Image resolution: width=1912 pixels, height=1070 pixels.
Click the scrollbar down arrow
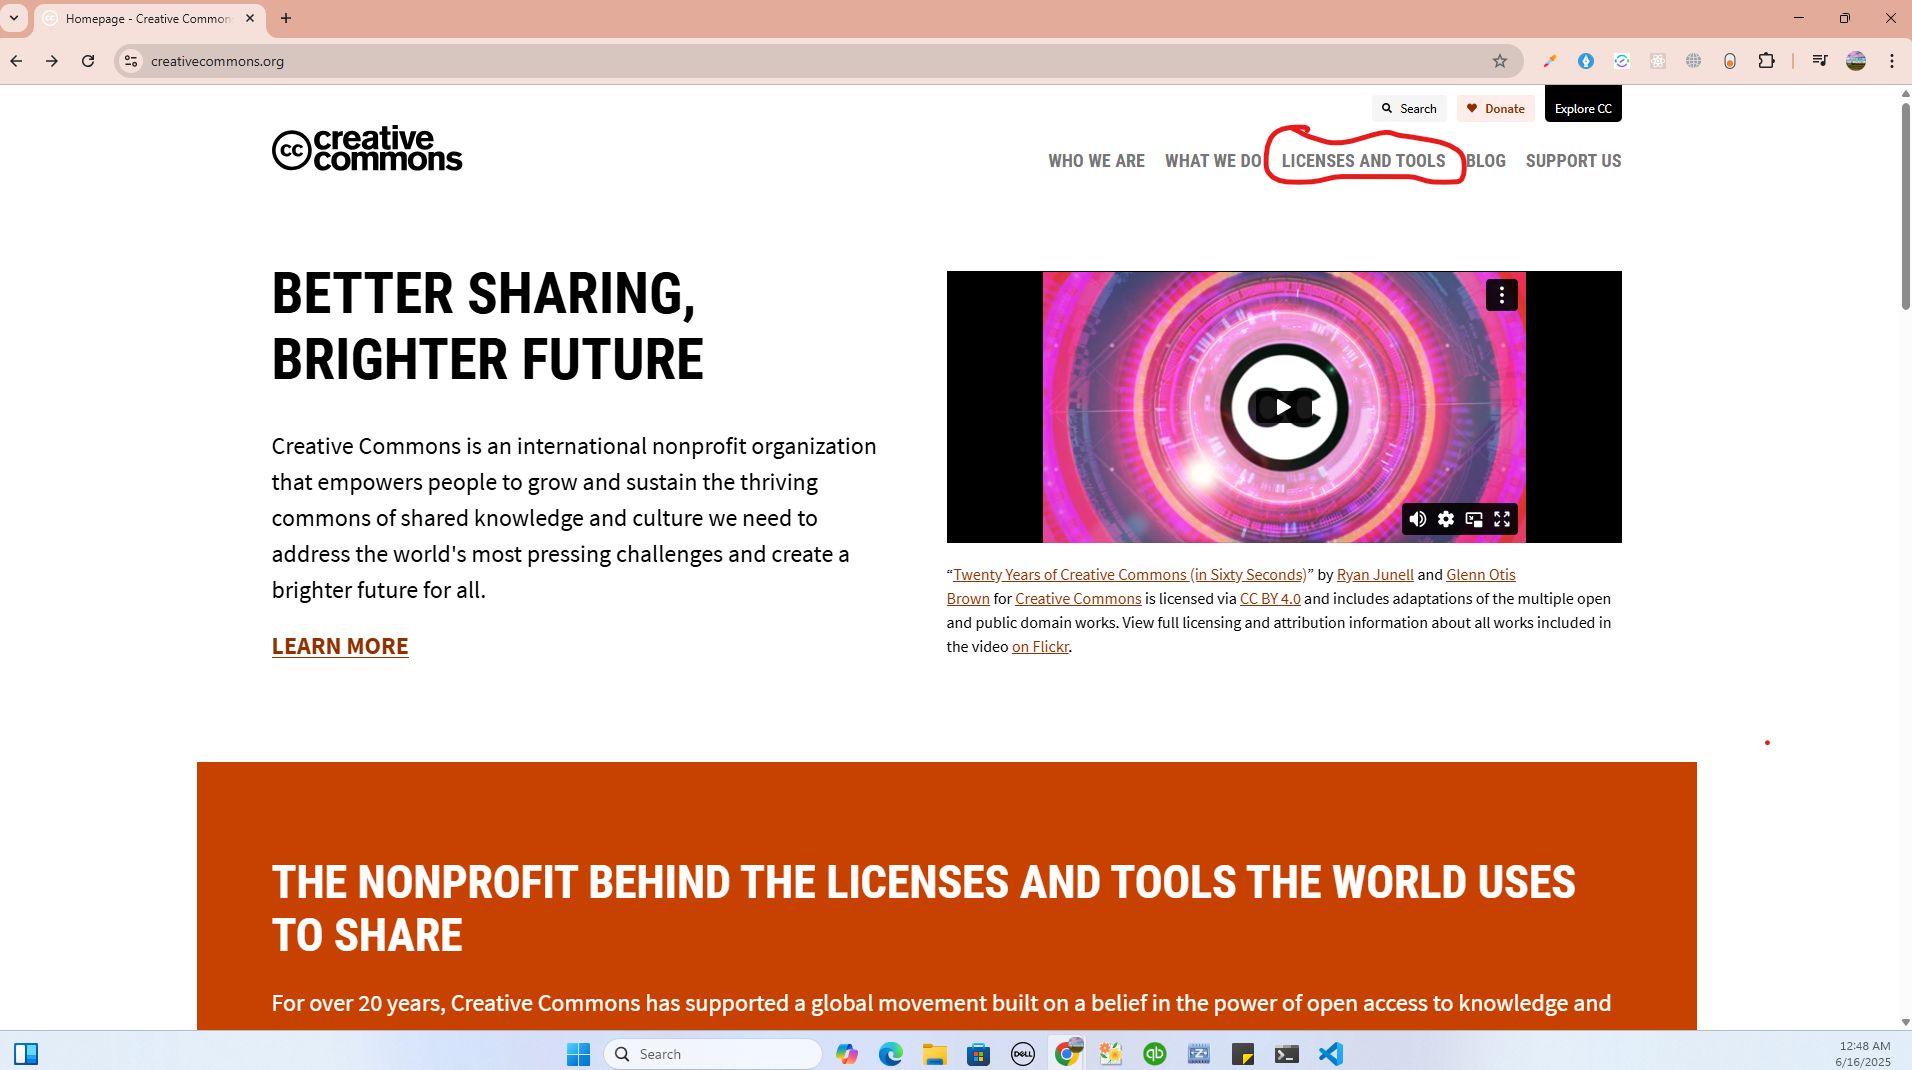[1905, 1022]
